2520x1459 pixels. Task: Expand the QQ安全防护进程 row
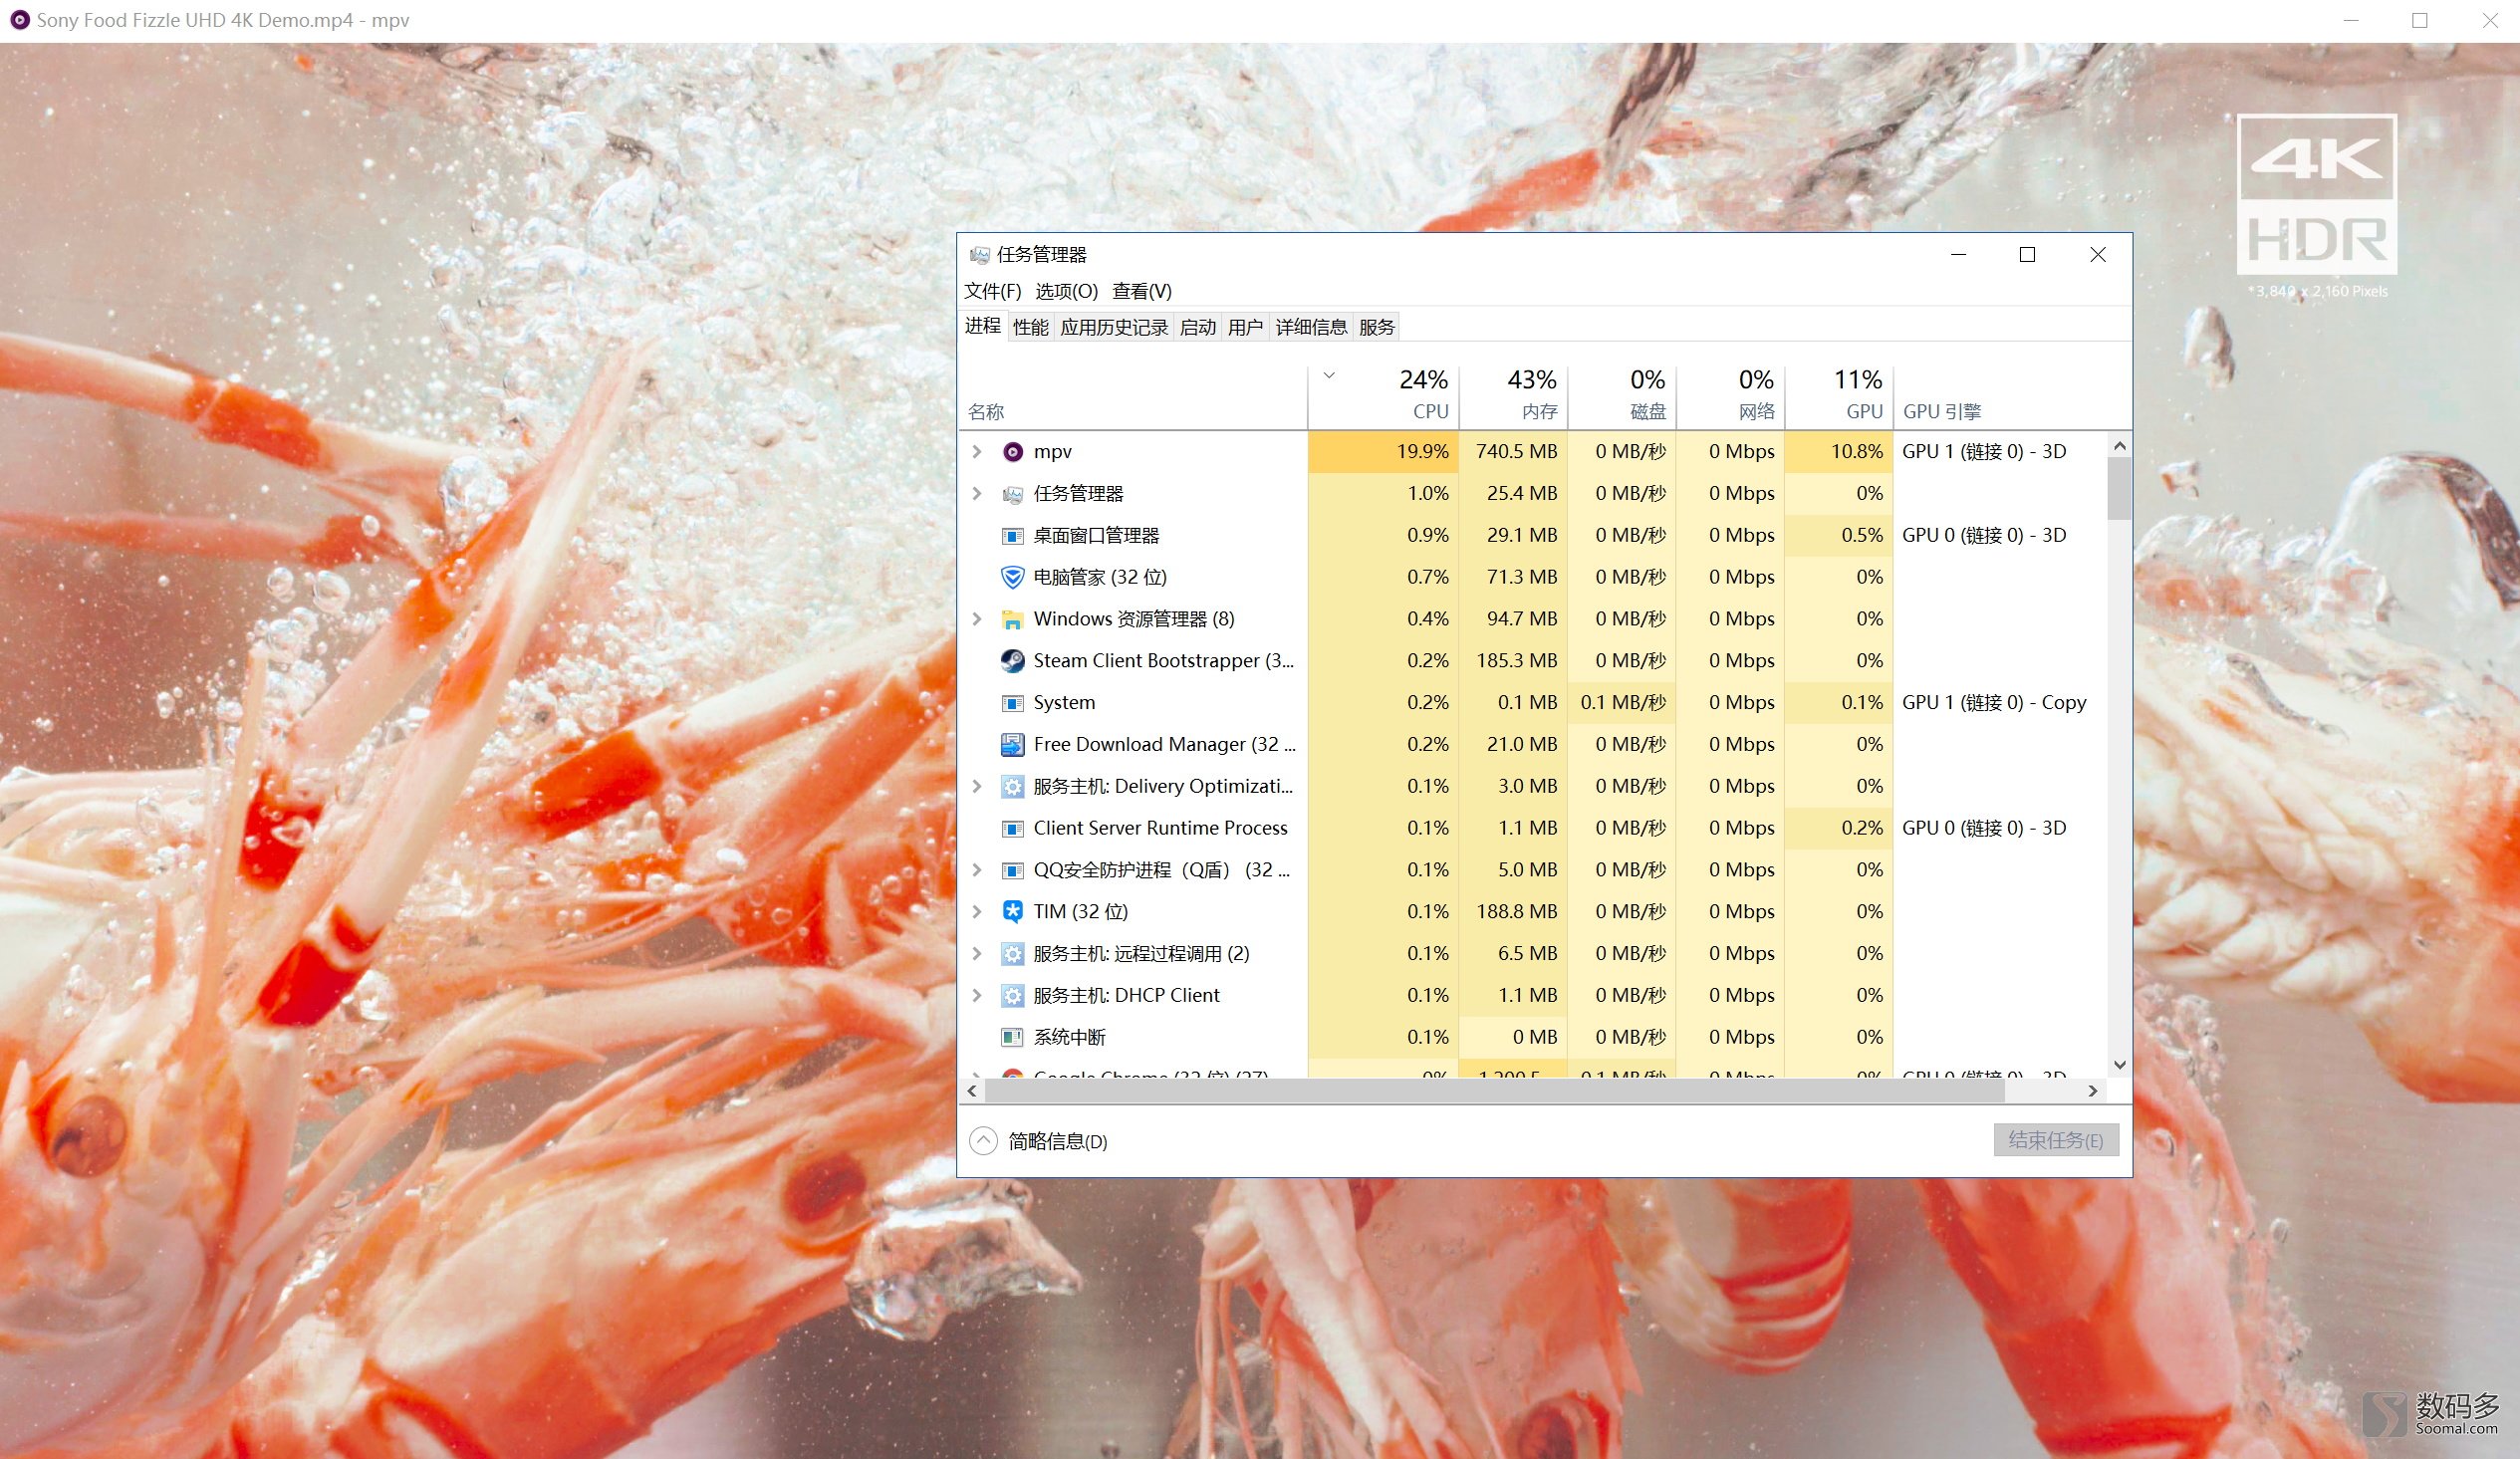coord(977,870)
